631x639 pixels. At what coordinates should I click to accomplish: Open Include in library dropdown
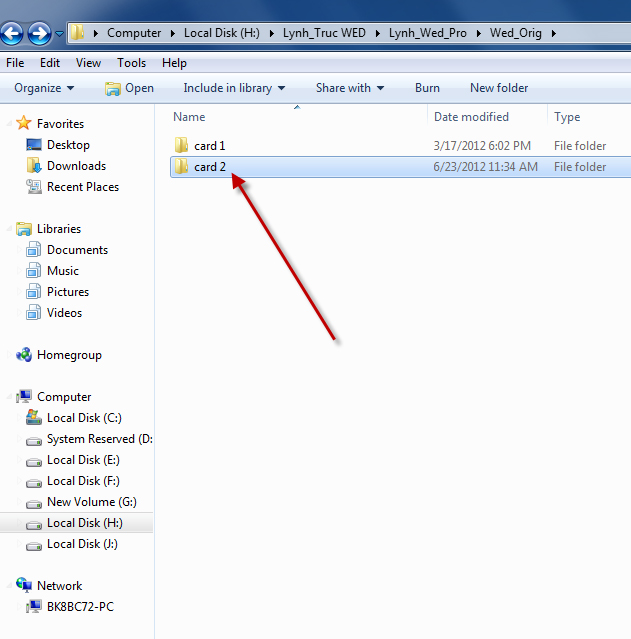pos(234,88)
